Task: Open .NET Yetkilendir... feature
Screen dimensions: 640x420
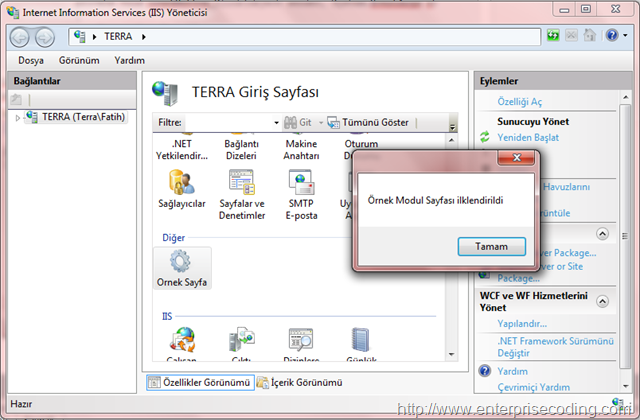Action: click(182, 150)
